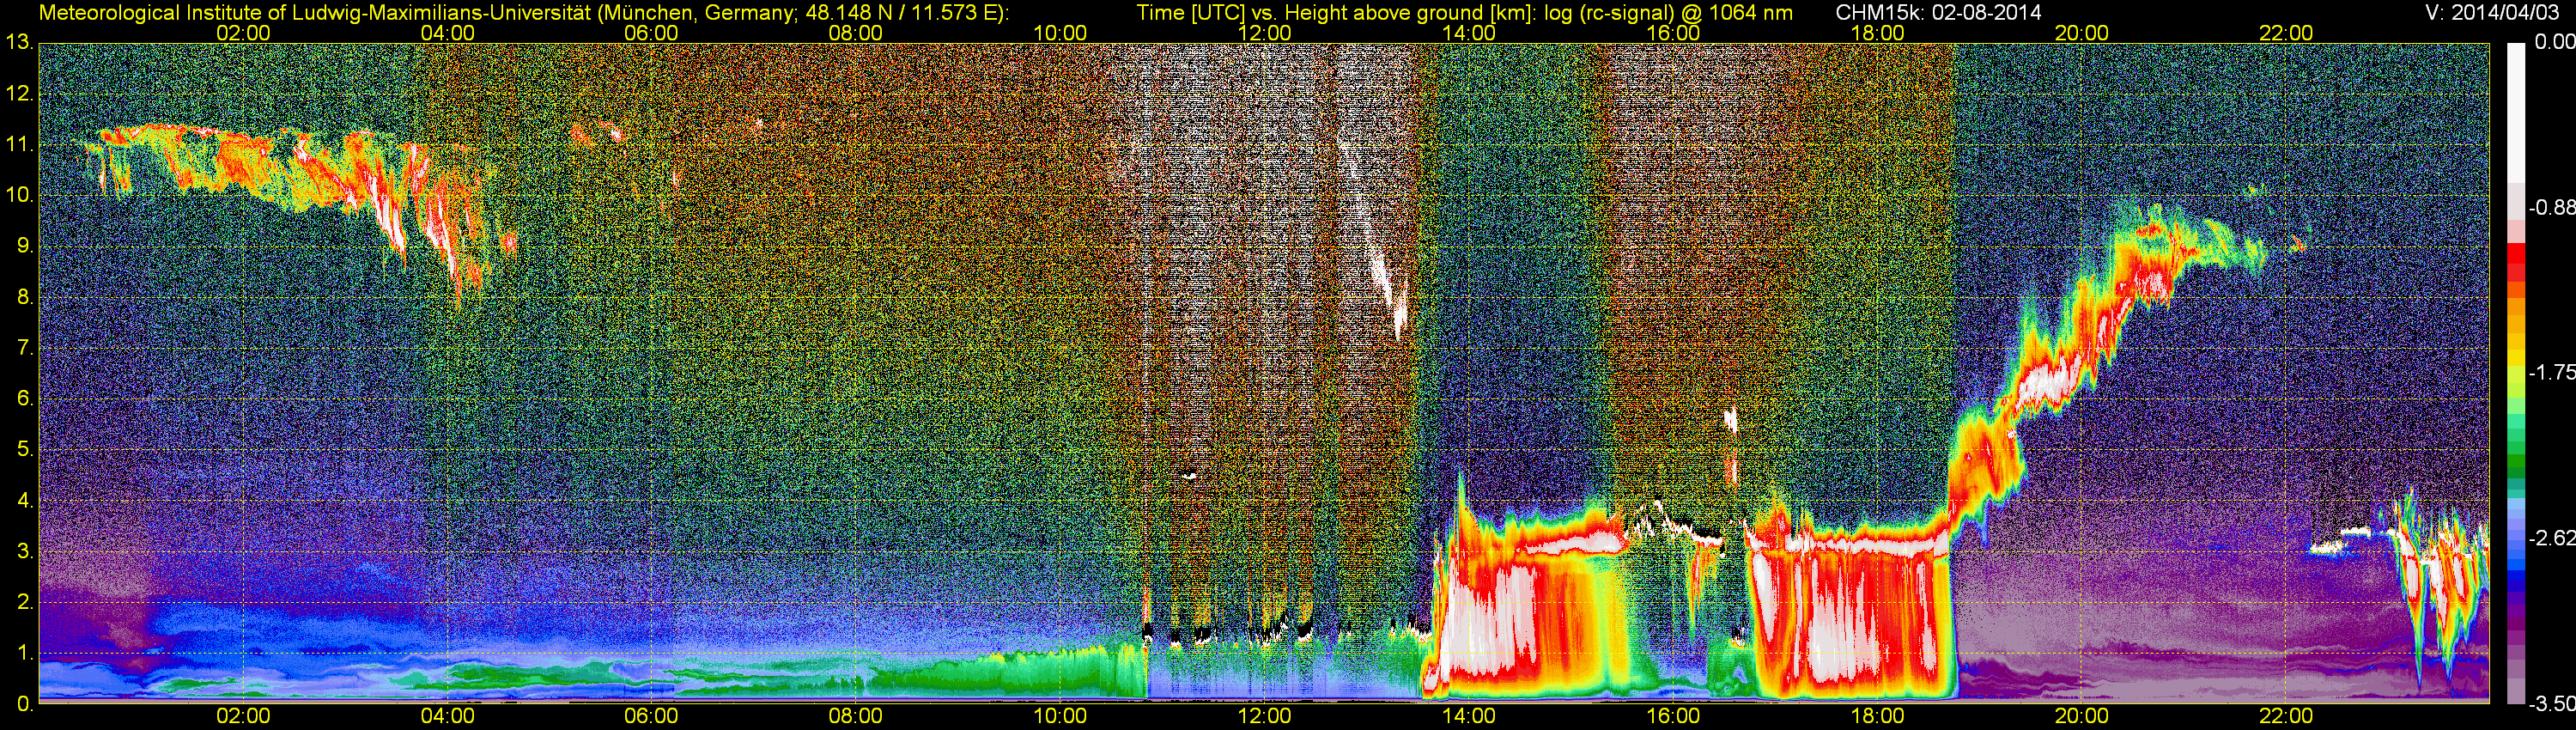Image resolution: width=2576 pixels, height=730 pixels.
Task: Click the height label '3.' on y-axis
Action: click(23, 551)
